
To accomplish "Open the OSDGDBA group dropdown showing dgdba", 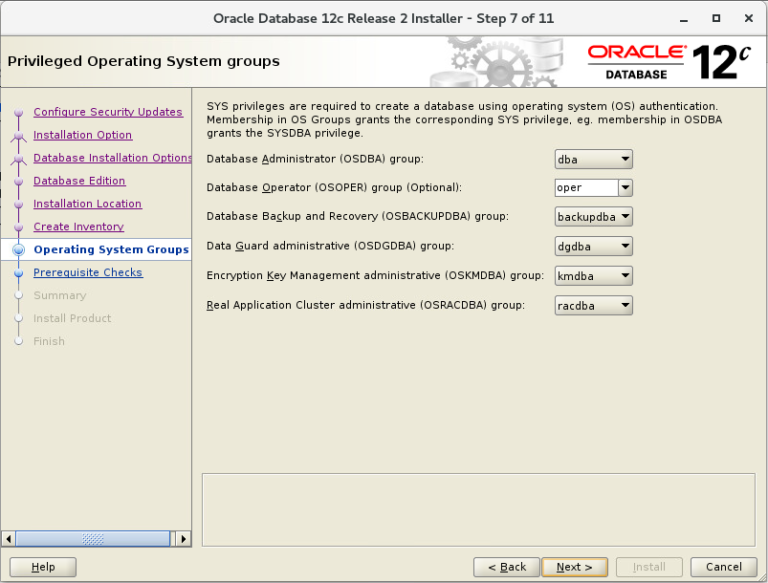I will (593, 246).
